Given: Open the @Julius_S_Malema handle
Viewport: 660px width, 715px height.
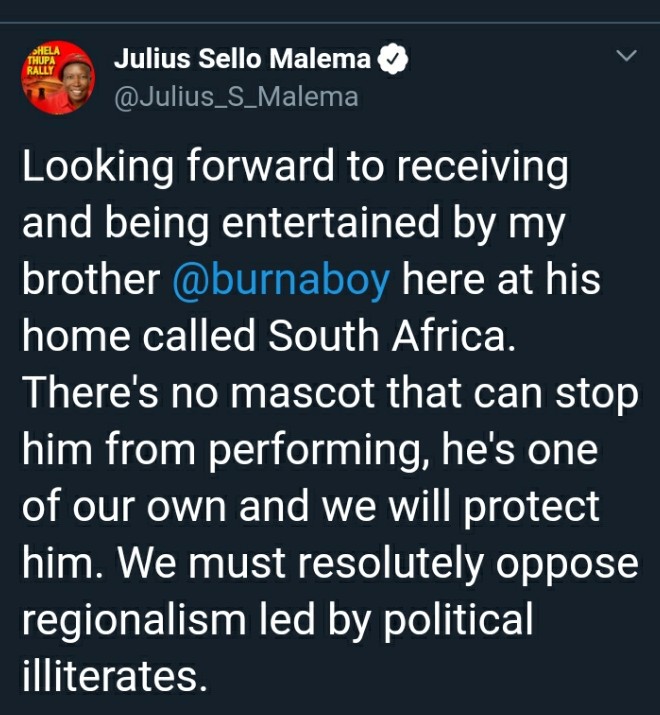Looking at the screenshot, I should (236, 97).
